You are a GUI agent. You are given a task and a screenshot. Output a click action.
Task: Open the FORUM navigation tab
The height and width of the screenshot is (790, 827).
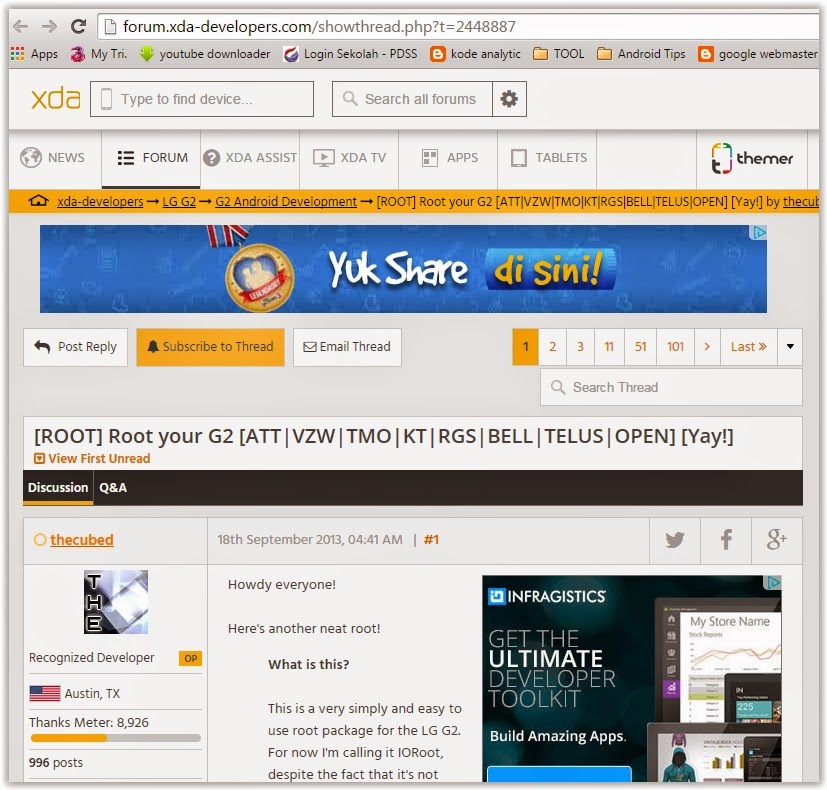point(151,158)
